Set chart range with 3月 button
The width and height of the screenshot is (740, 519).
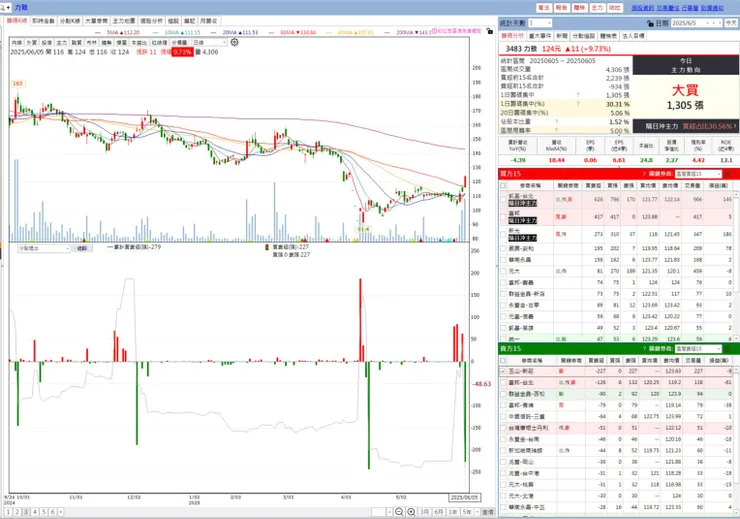tap(424, 512)
